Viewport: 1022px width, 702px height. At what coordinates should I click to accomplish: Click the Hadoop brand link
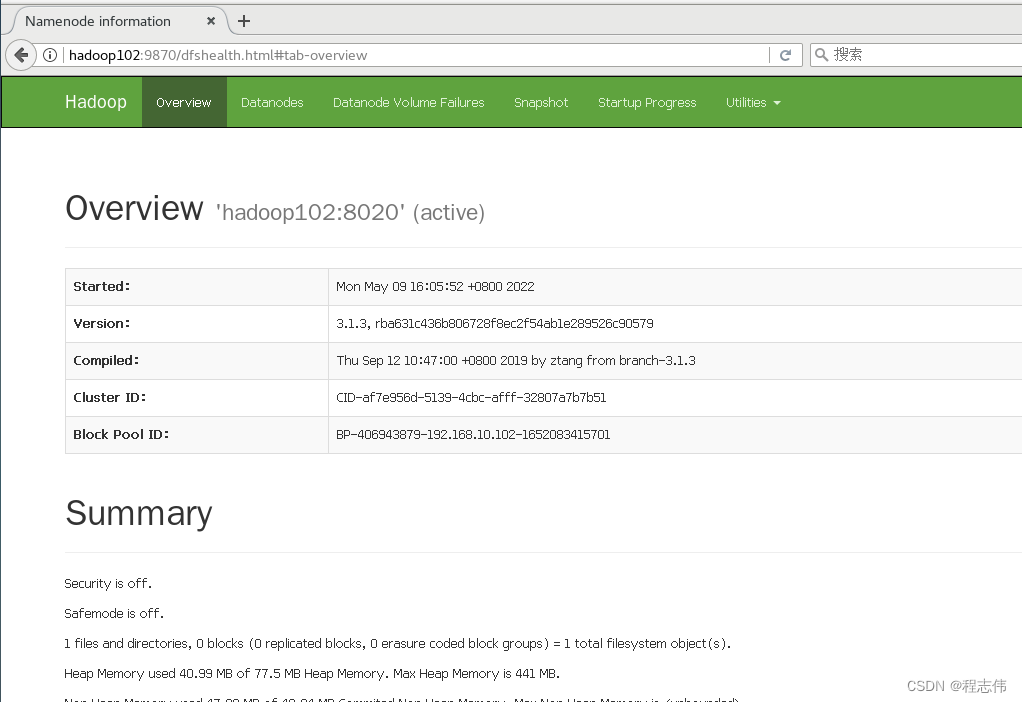coord(96,102)
